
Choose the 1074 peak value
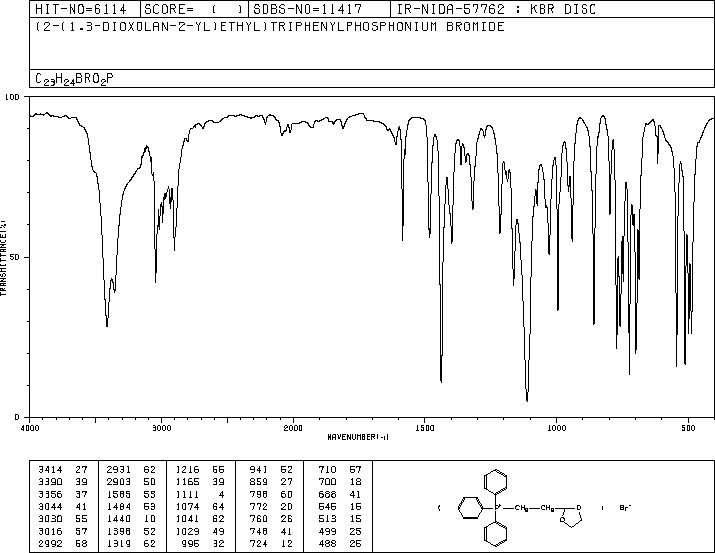coord(188,506)
